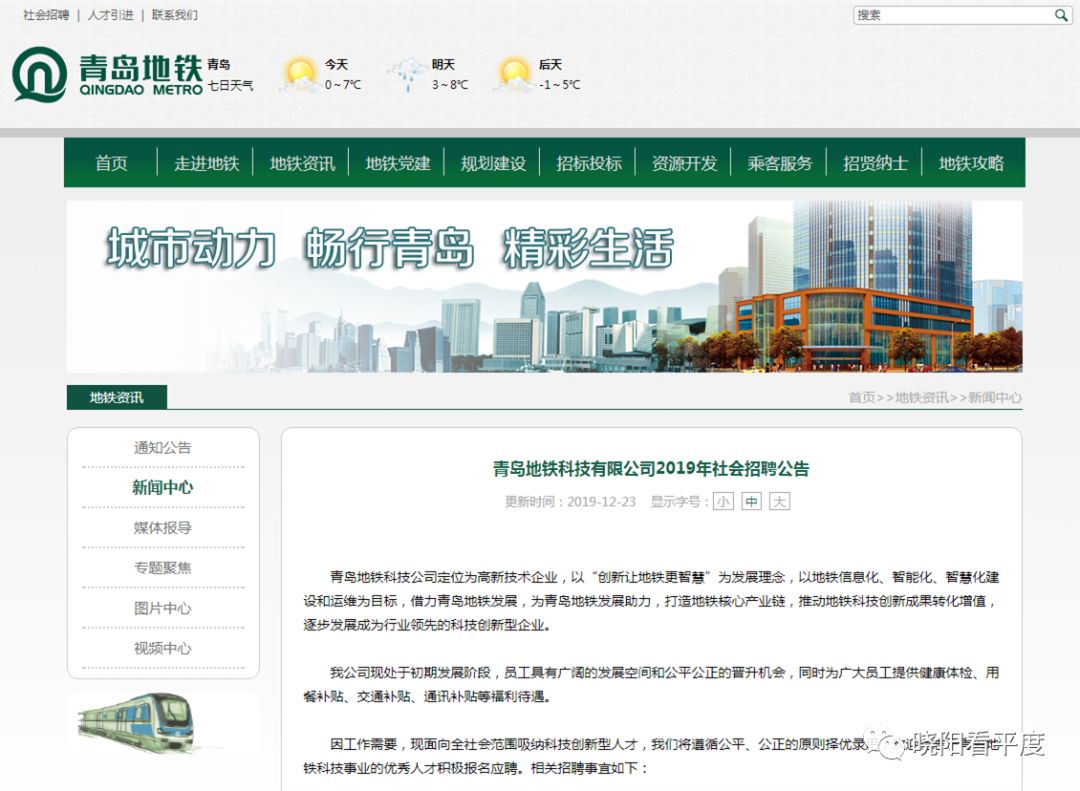This screenshot has height=791, width=1080.
Task: Set font size to small (小)
Action: click(x=722, y=502)
